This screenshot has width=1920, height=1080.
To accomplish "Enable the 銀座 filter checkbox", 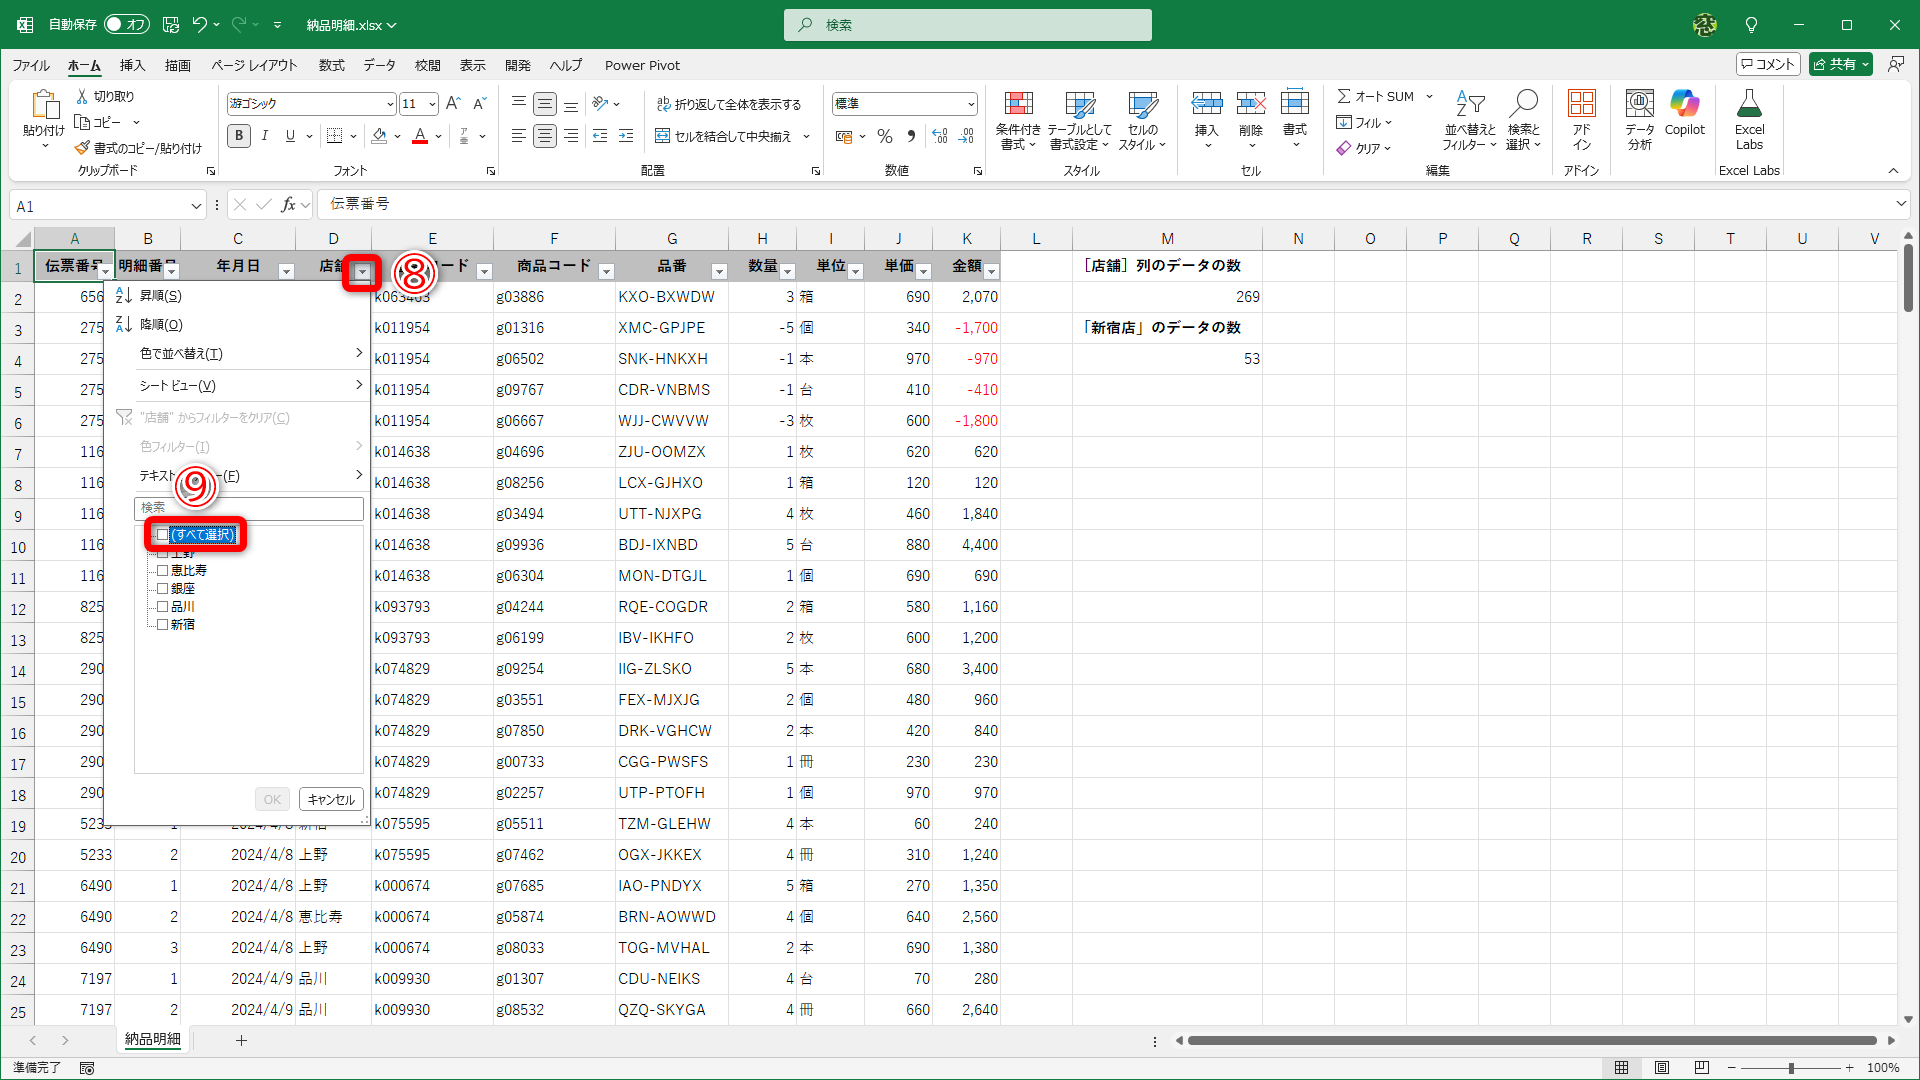I will 163,588.
